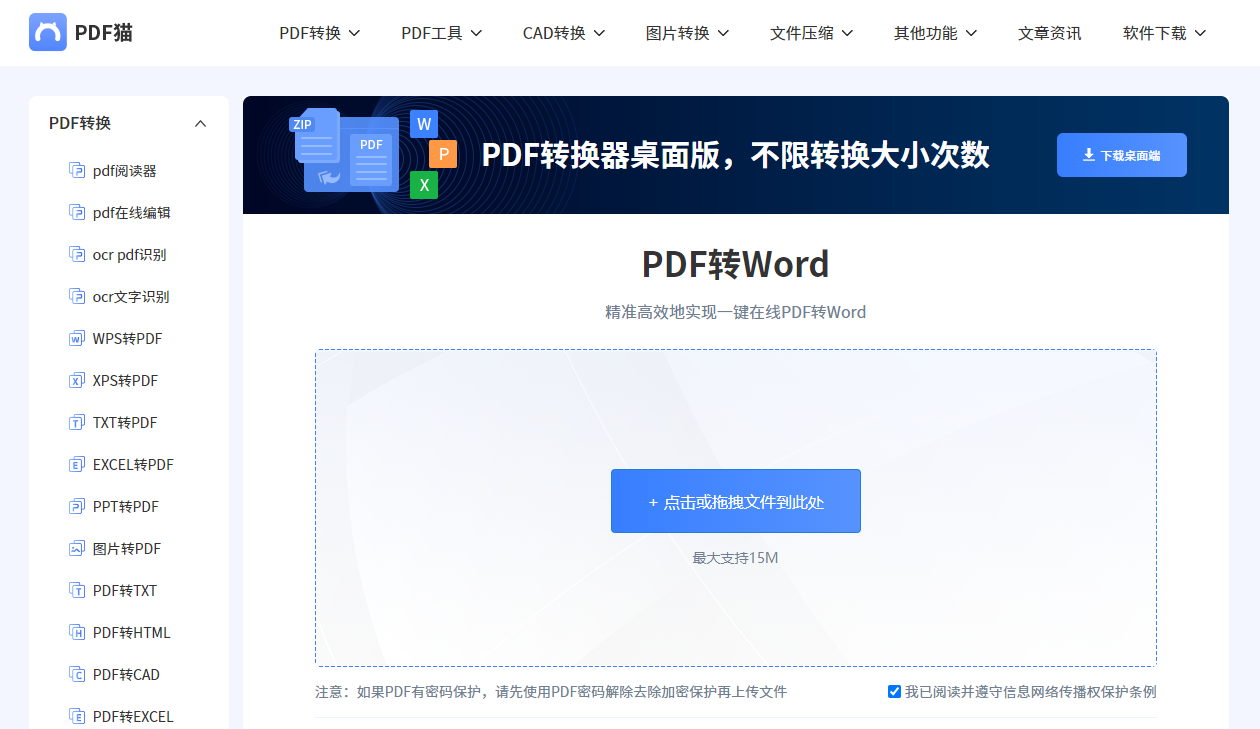This screenshot has width=1260, height=729.
Task: Open the TXT转PDF converter icon
Action: 77,422
